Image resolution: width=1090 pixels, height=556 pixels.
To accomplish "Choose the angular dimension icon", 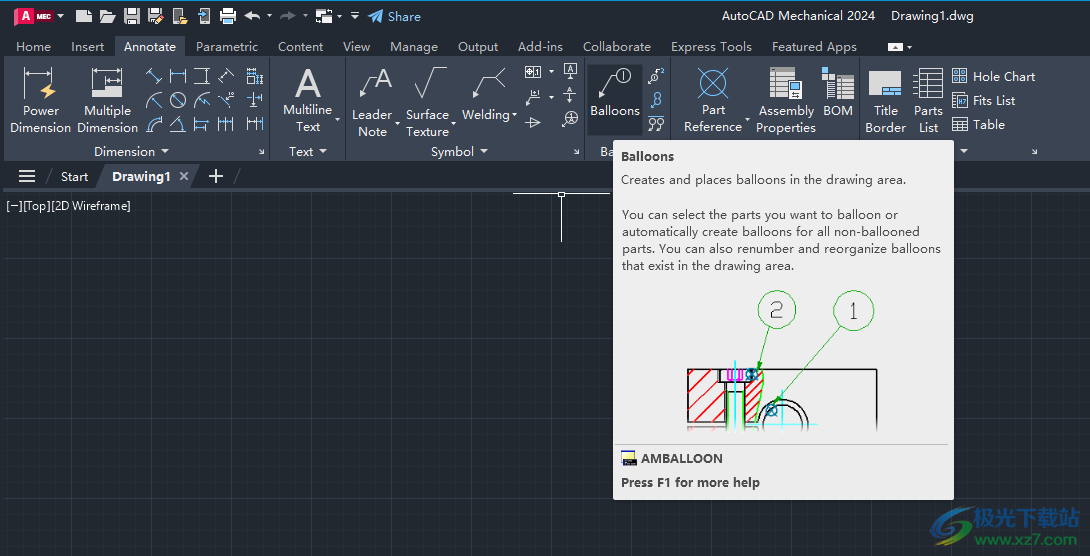I will tap(178, 124).
